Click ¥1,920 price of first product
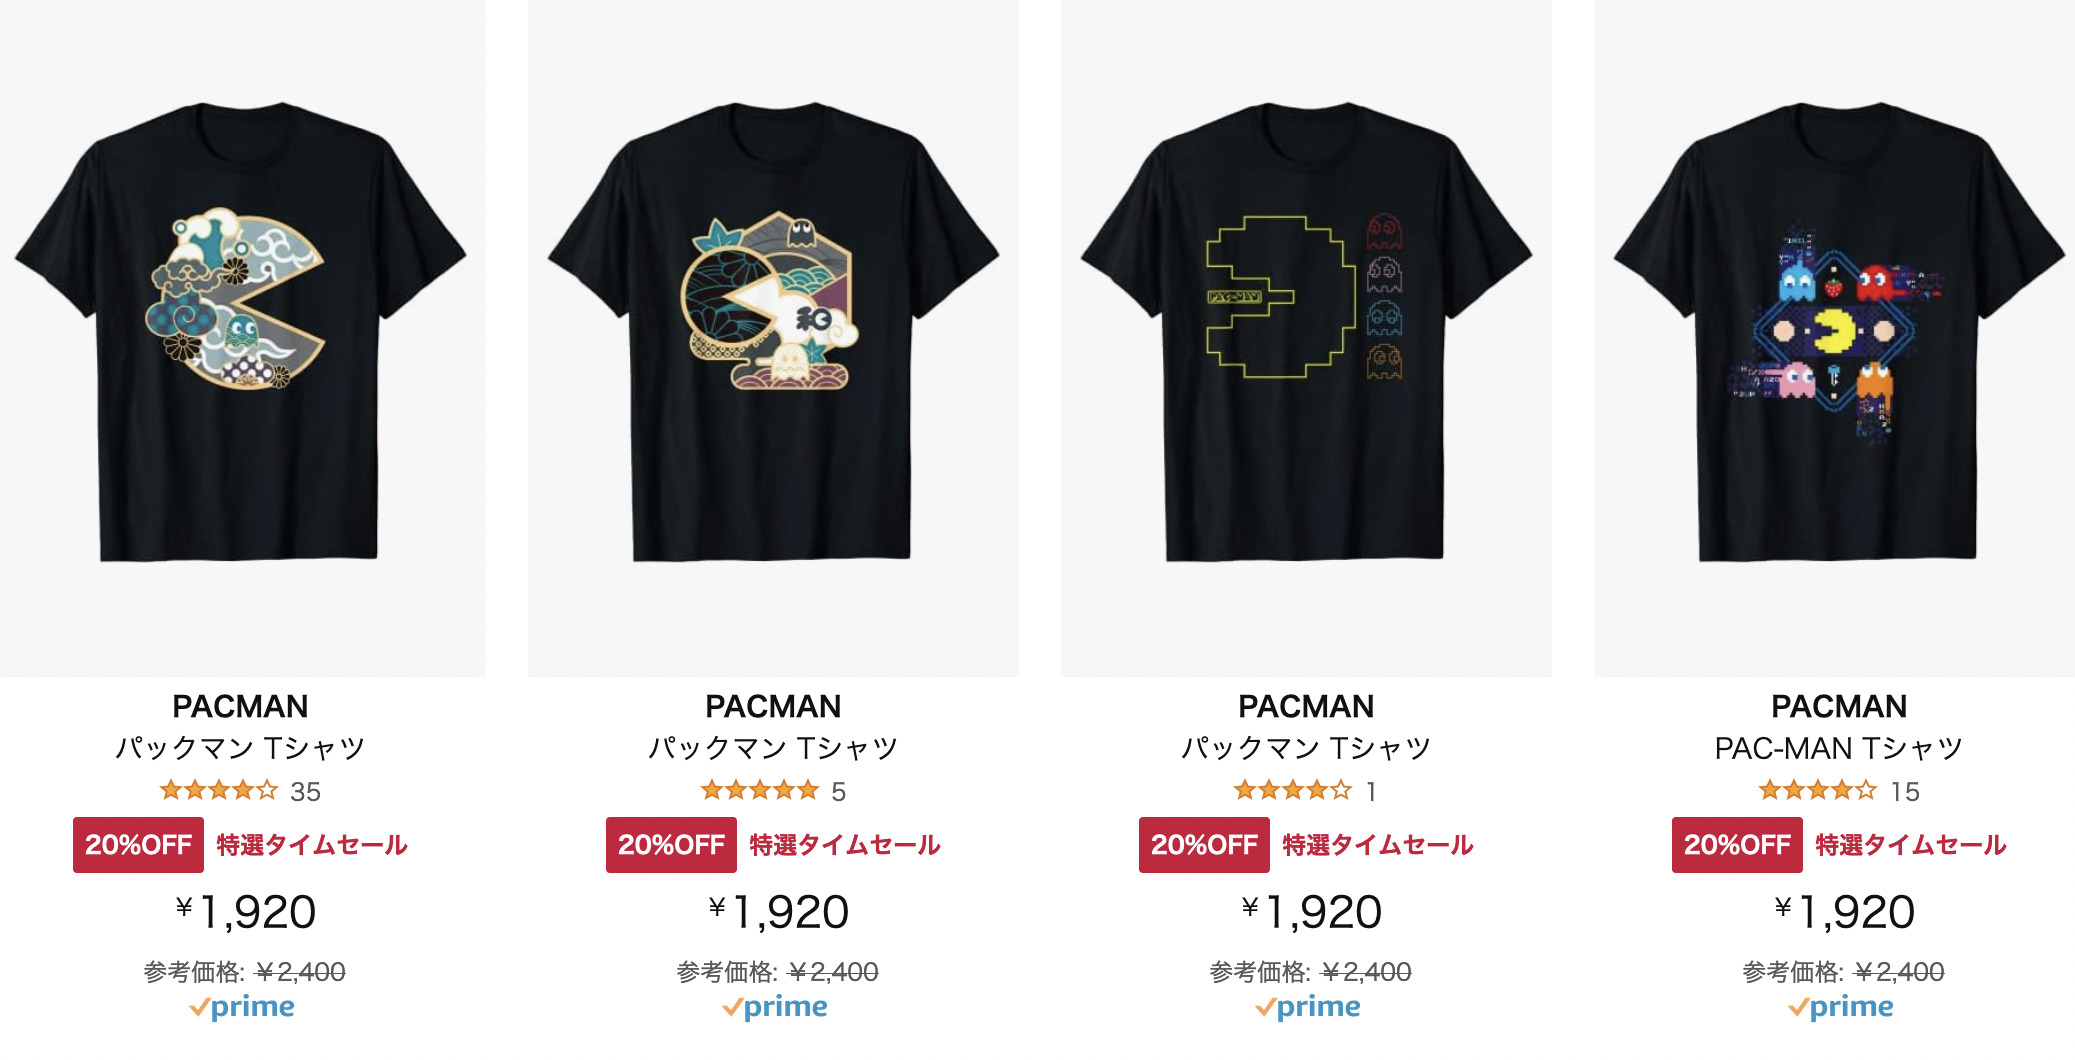The image size is (2075, 1060). [x=245, y=912]
